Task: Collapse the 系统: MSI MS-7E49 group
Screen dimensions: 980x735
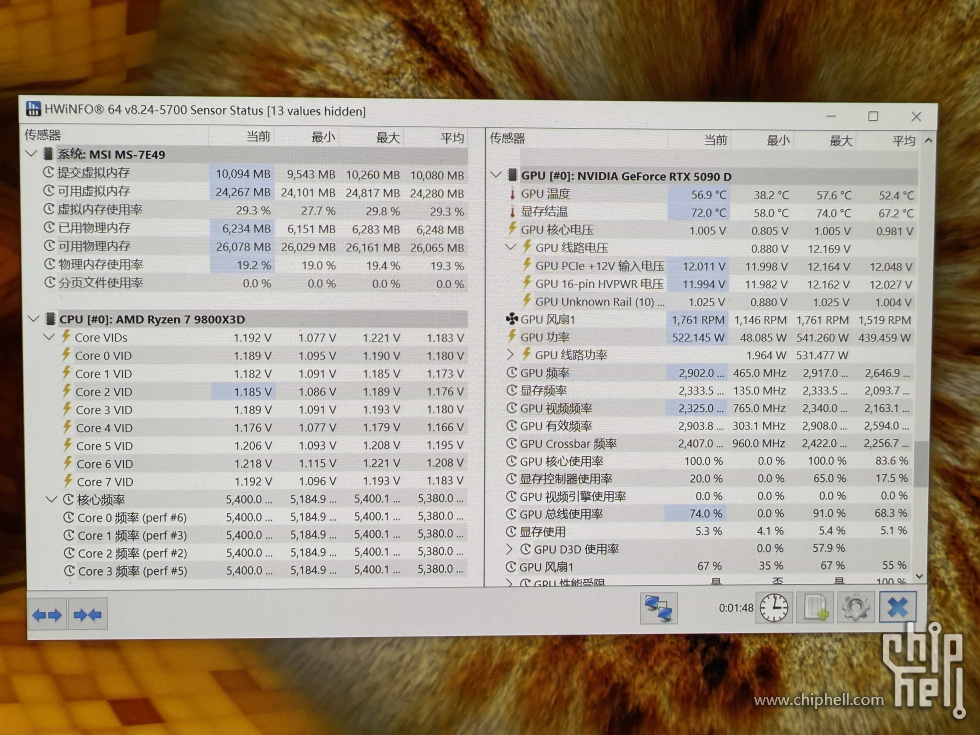Action: pyautogui.click(x=31, y=154)
